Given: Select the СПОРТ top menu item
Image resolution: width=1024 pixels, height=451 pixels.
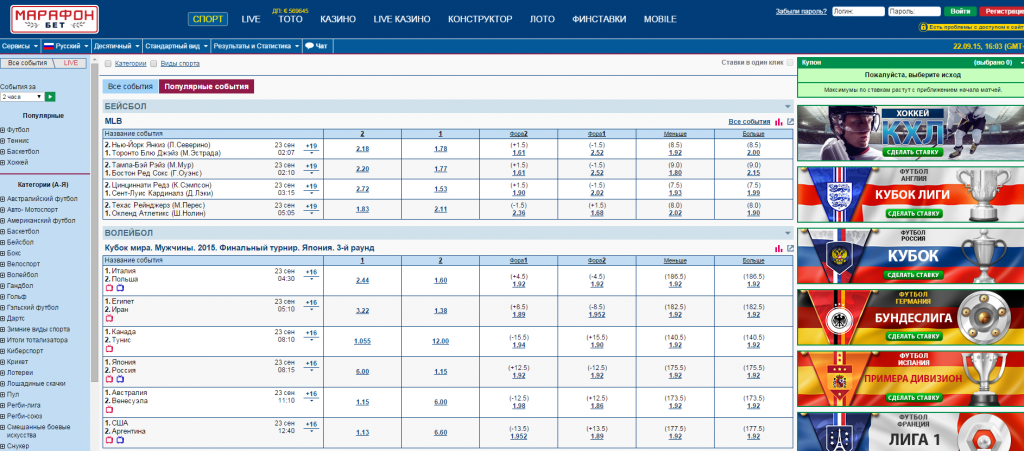Looking at the screenshot, I should click(x=208, y=19).
